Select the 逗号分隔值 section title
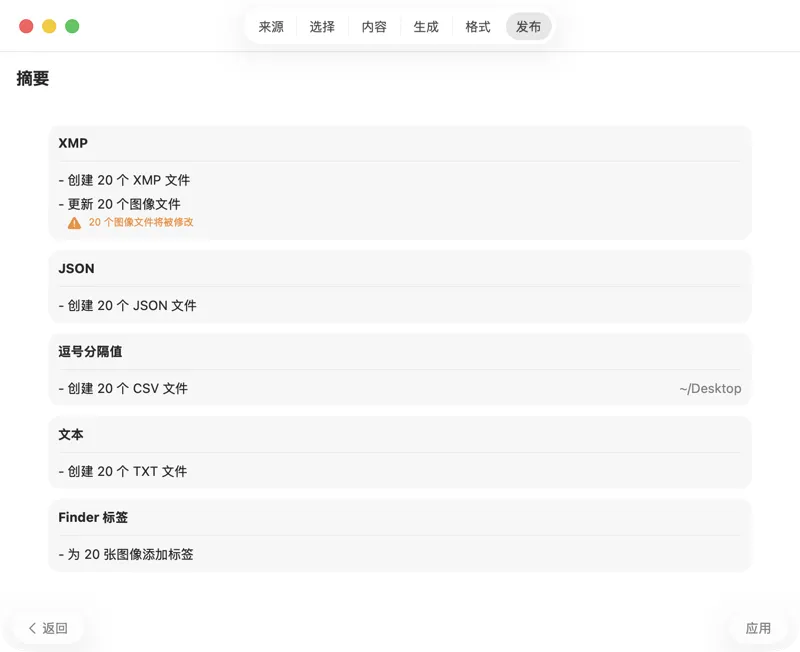Viewport: 800px width, 652px height. tap(90, 352)
